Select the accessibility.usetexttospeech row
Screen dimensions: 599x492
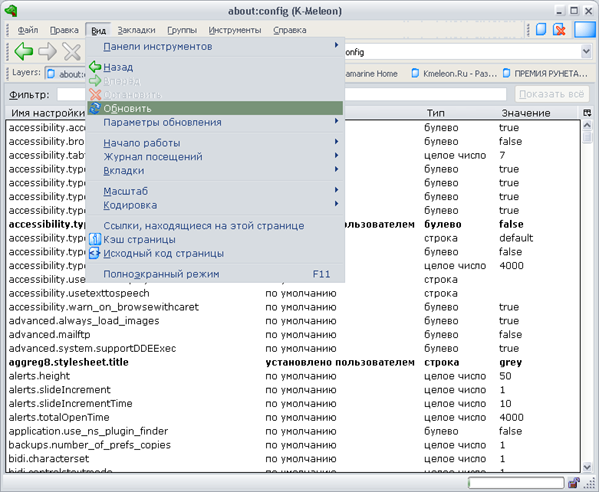(293, 293)
